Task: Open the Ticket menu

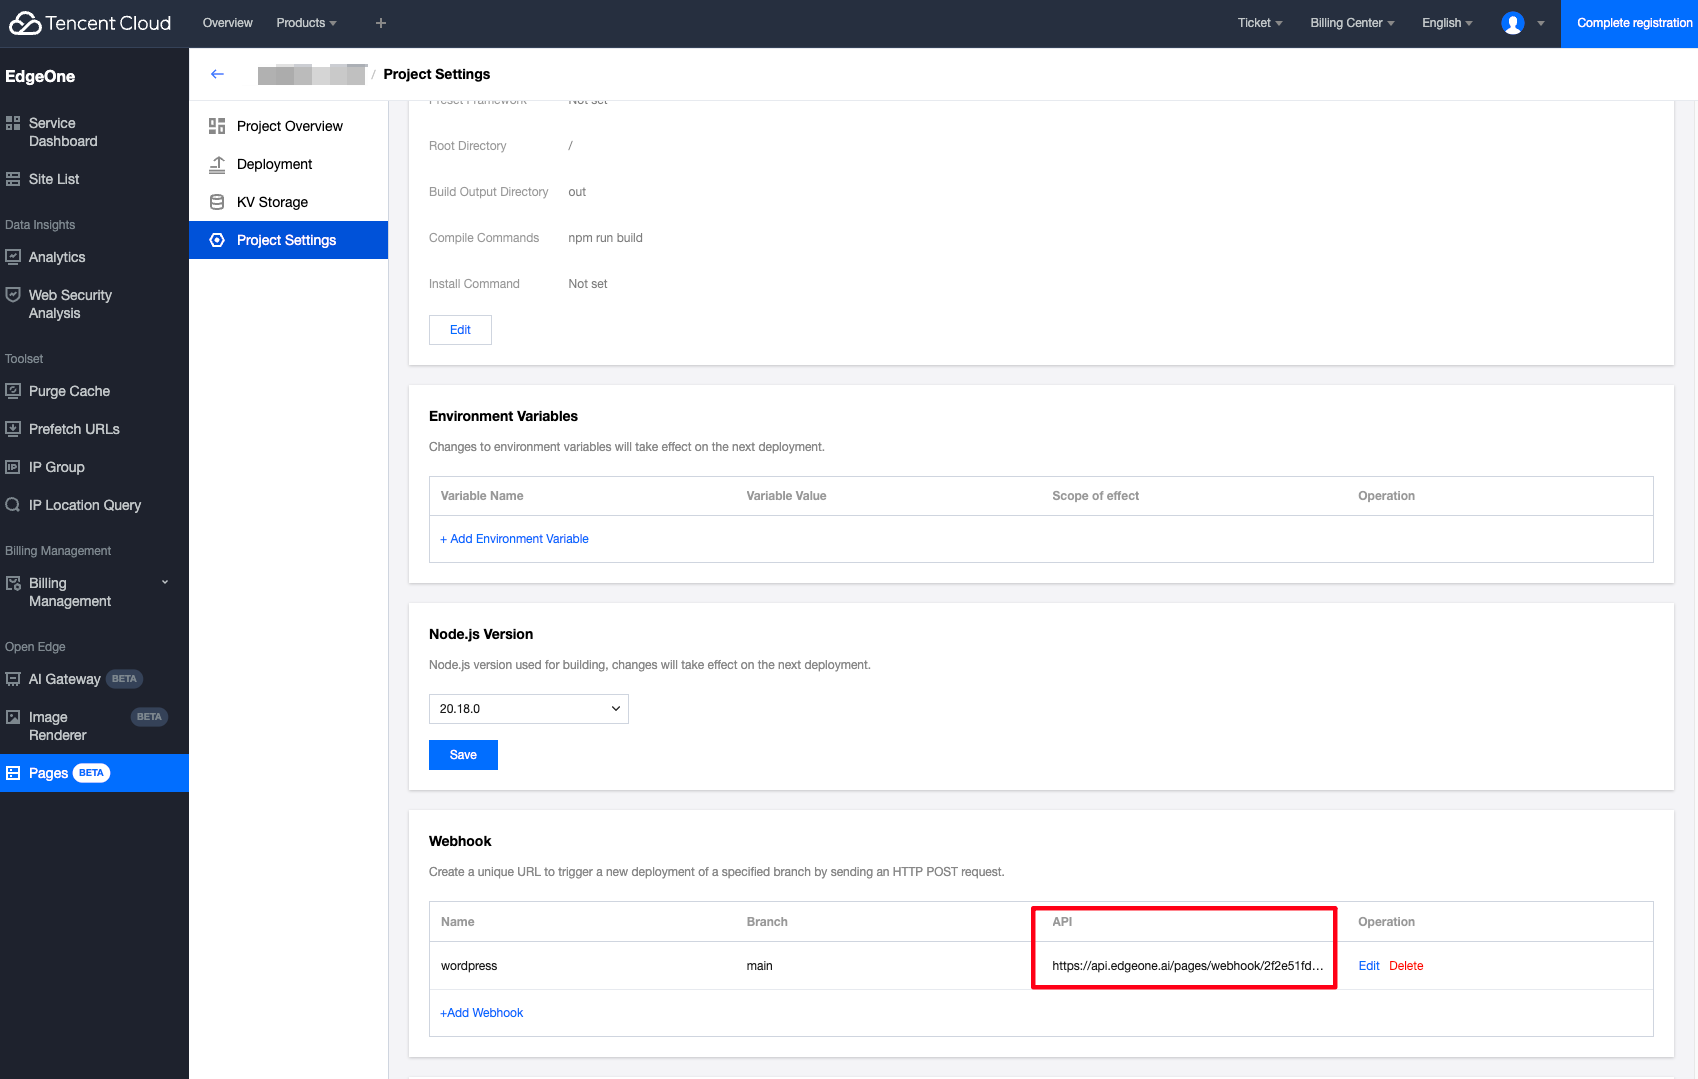Action: pyautogui.click(x=1259, y=23)
